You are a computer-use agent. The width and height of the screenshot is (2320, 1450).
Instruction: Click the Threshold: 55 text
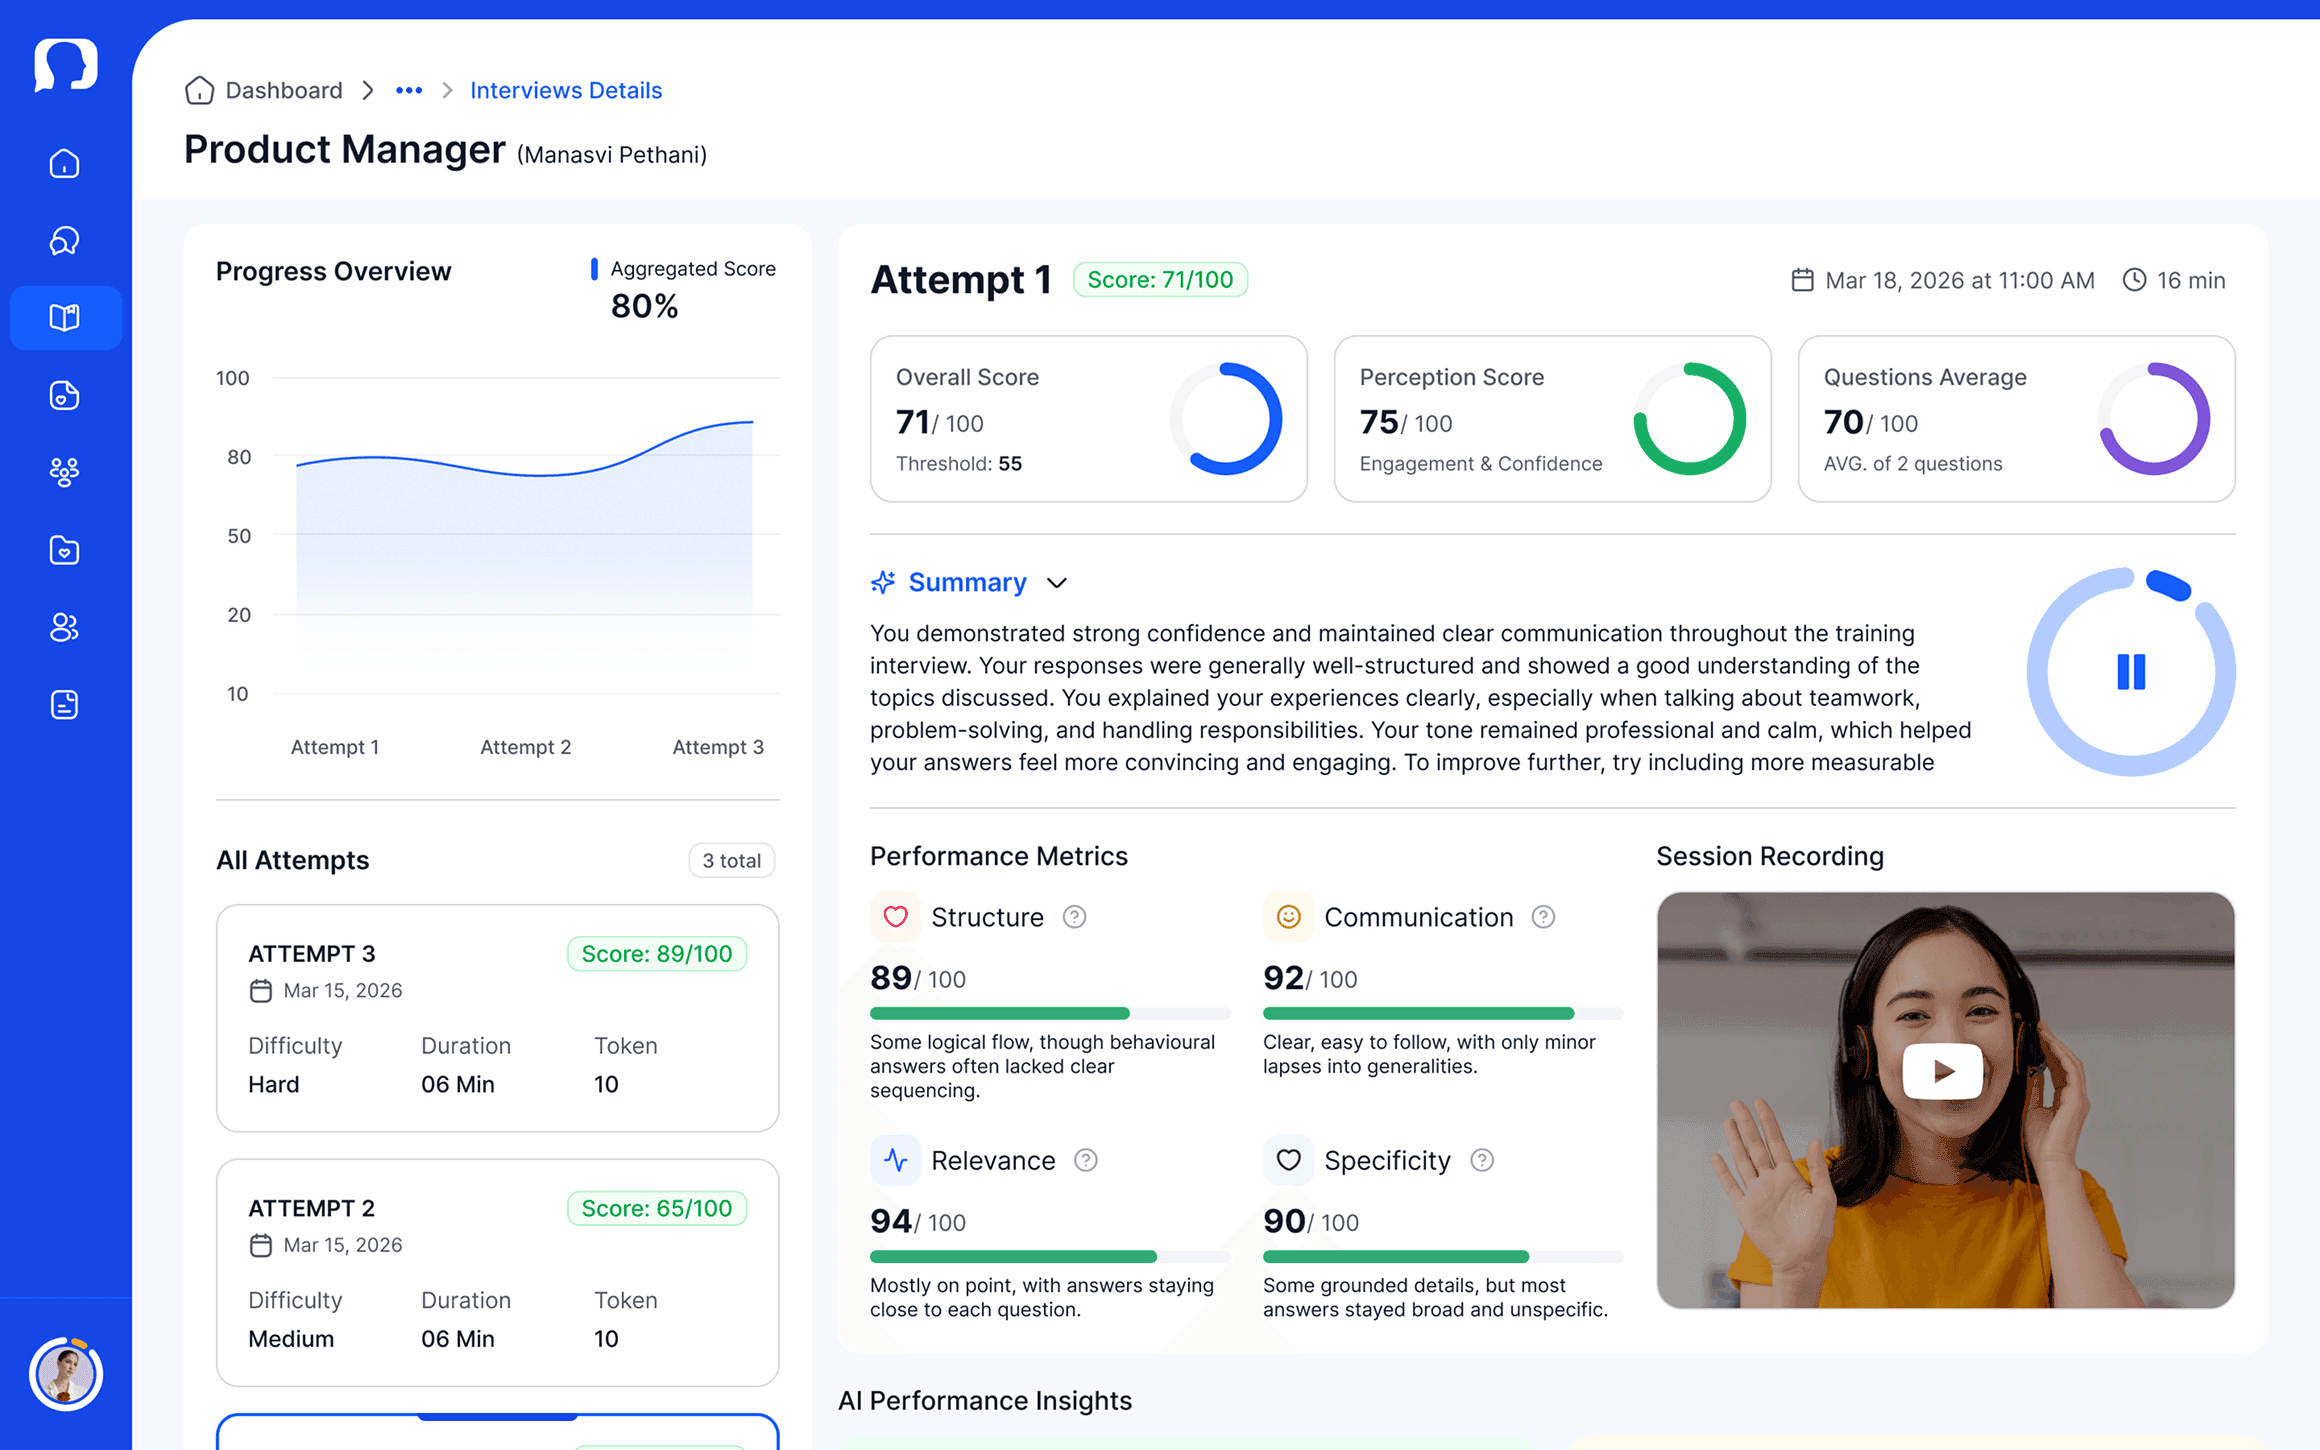tap(959, 464)
